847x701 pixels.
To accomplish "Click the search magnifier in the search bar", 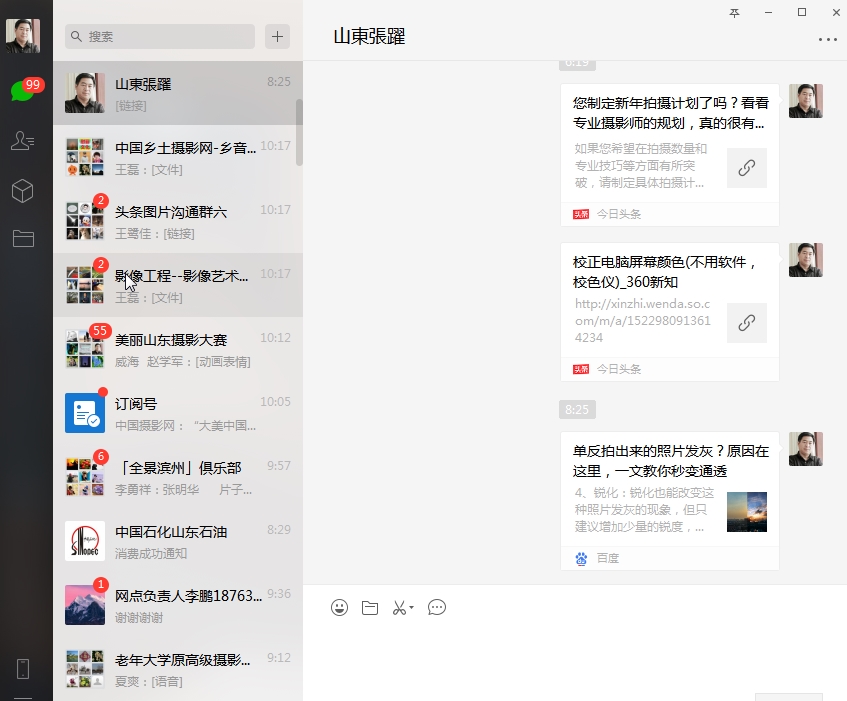I will tap(77, 36).
